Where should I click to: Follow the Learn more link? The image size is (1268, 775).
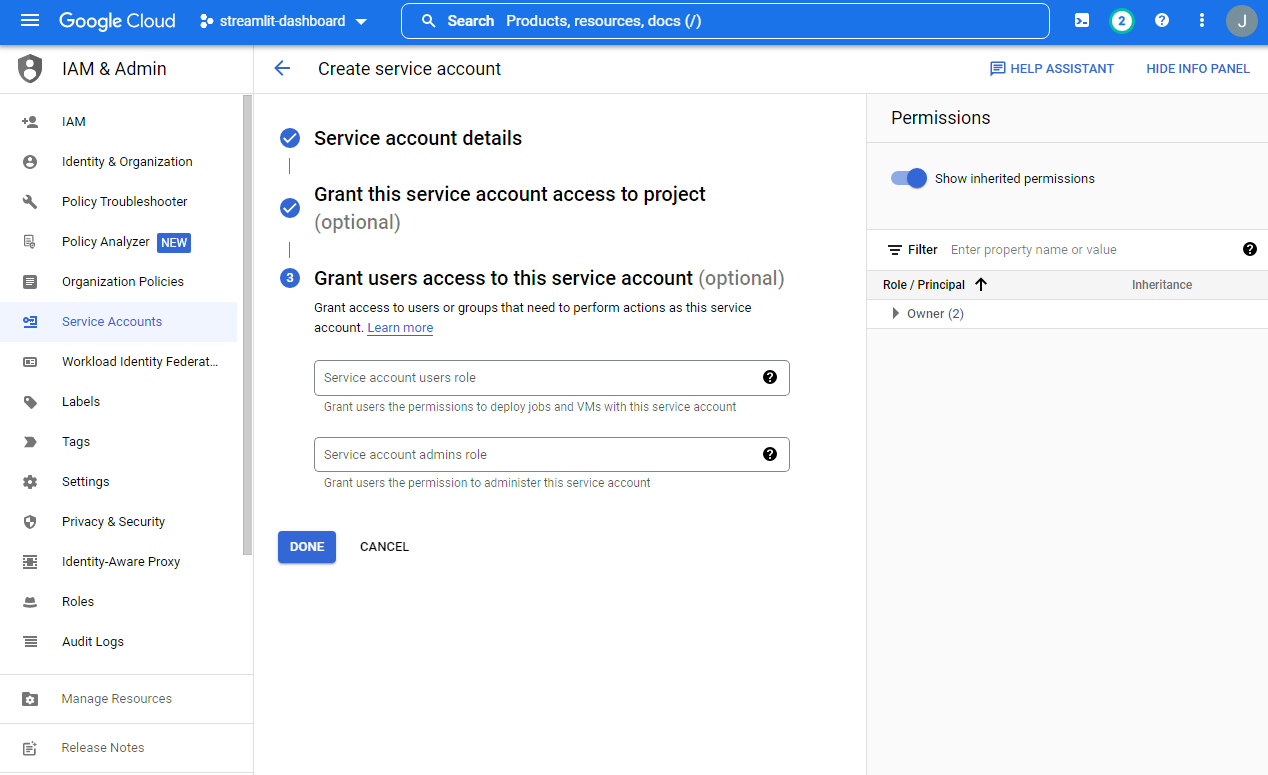point(400,328)
